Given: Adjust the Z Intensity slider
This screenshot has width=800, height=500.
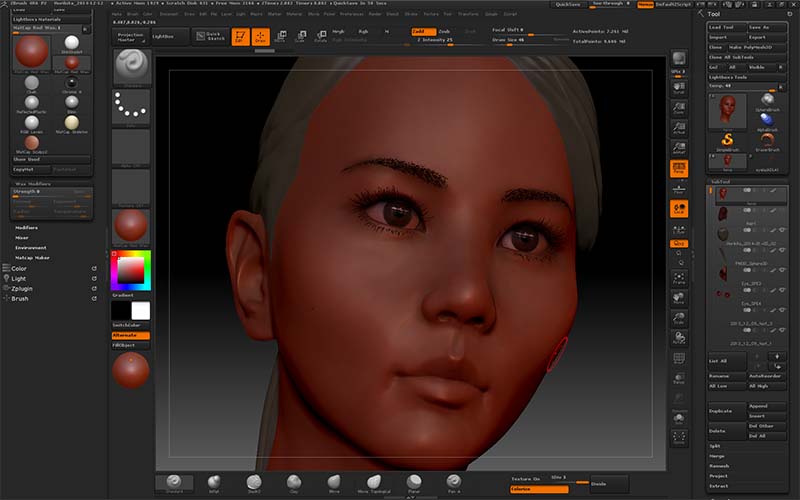Looking at the screenshot, I should point(434,41).
